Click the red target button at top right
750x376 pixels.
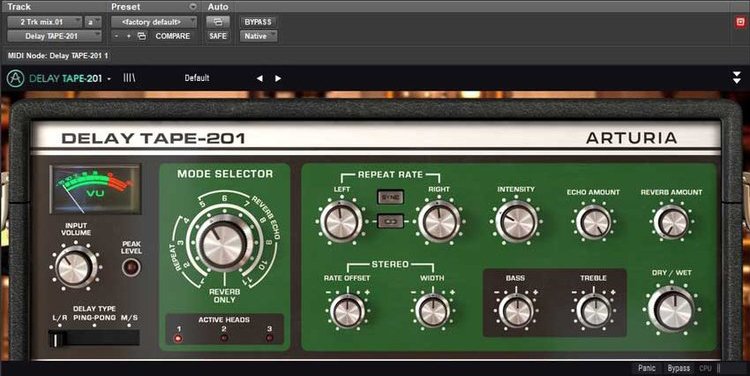(740, 22)
